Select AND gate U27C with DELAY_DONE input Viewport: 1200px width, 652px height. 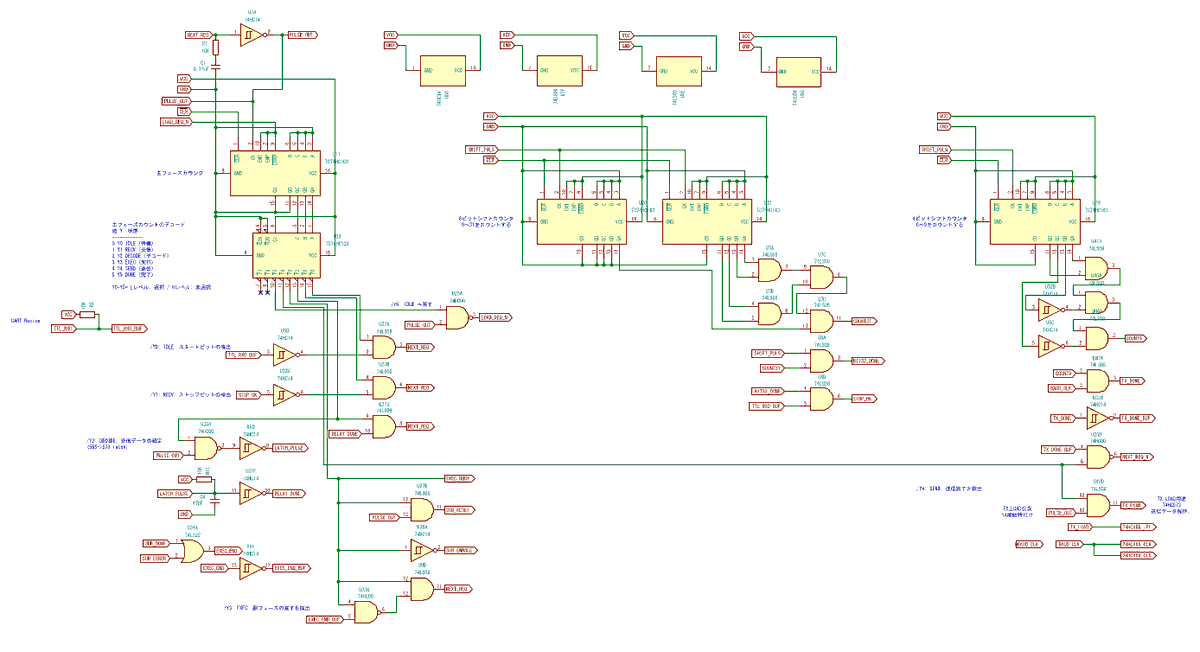[384, 426]
